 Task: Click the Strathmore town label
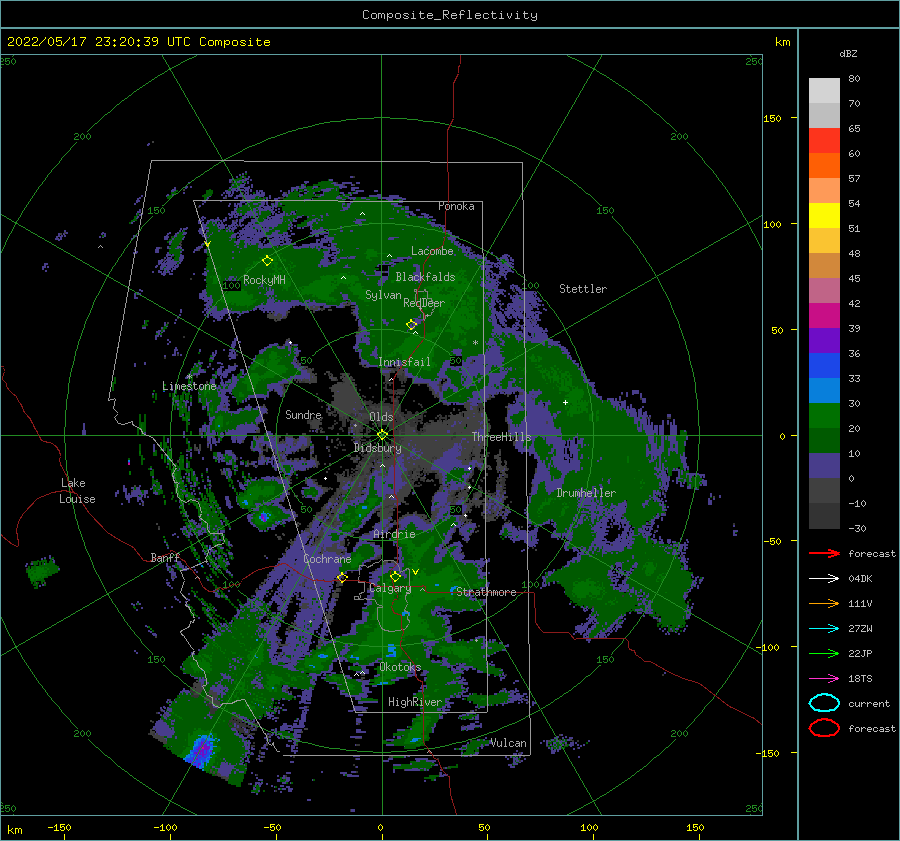pos(486,592)
